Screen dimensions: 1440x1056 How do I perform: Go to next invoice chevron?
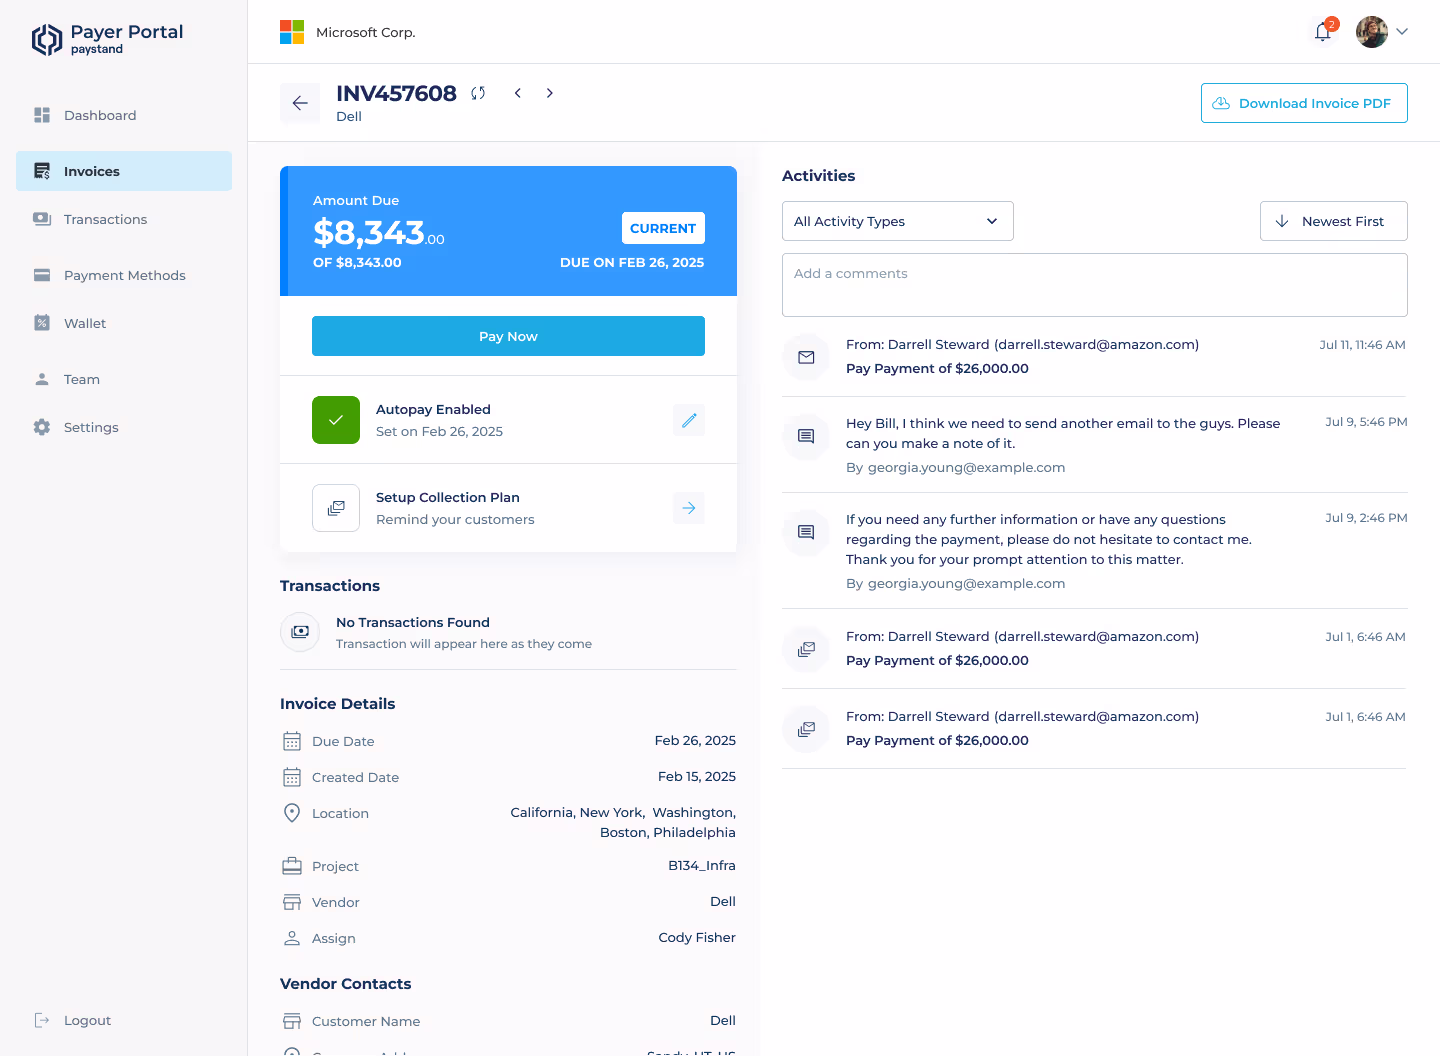[550, 93]
